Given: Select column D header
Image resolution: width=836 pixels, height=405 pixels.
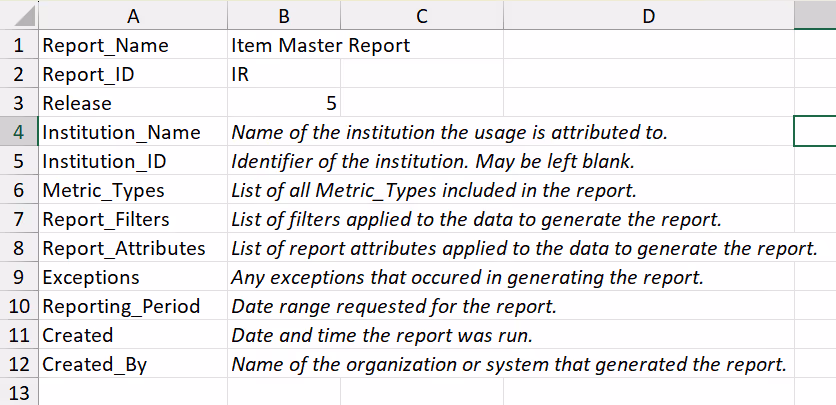Looking at the screenshot, I should [648, 16].
